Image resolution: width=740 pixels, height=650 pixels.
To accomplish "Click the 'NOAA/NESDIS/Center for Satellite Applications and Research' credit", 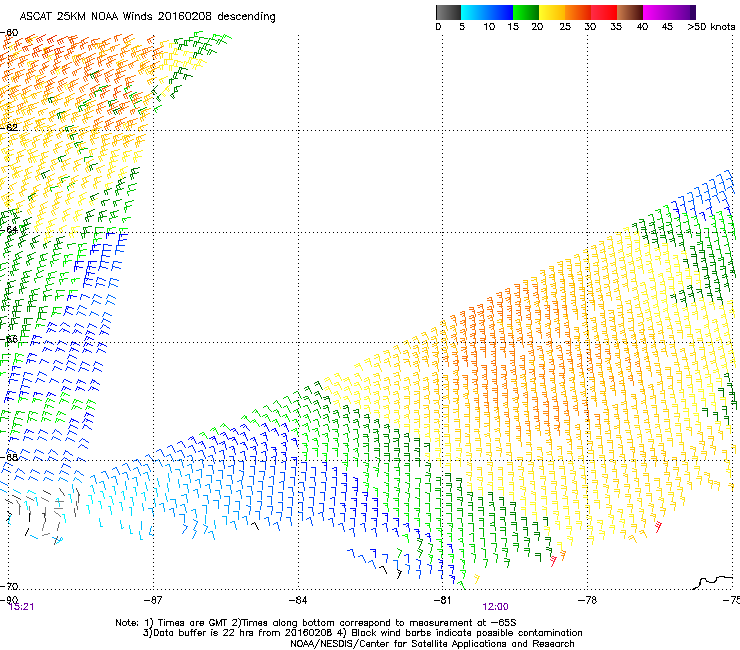I will coord(432,644).
